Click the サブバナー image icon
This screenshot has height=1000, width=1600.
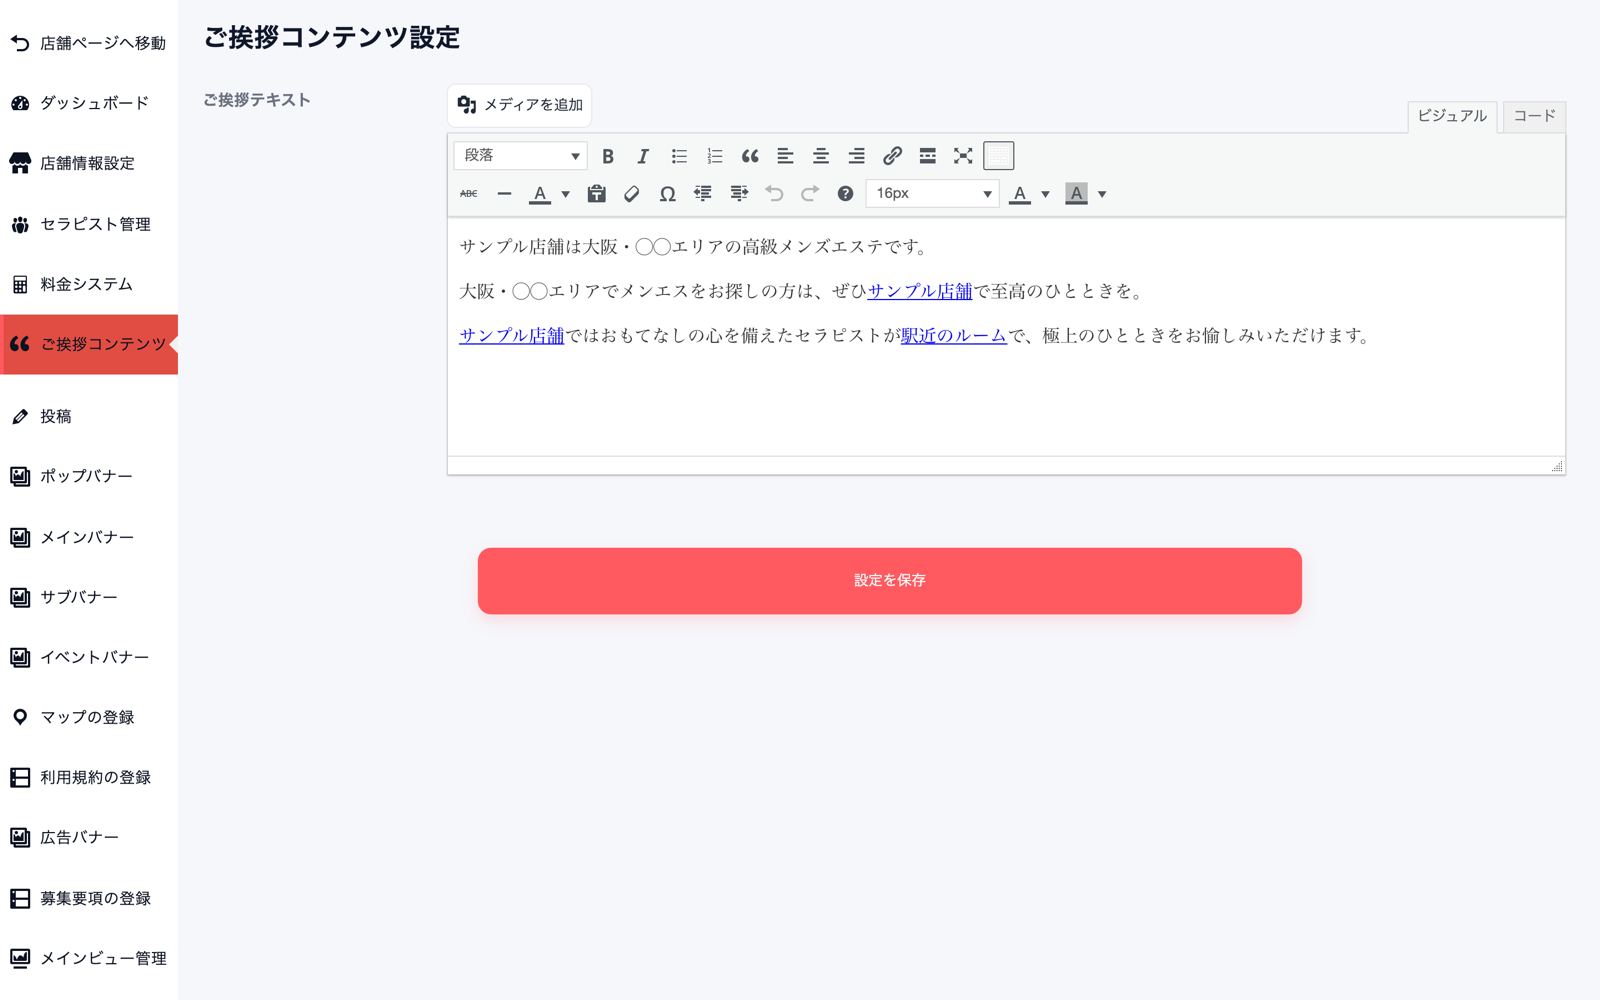20,597
